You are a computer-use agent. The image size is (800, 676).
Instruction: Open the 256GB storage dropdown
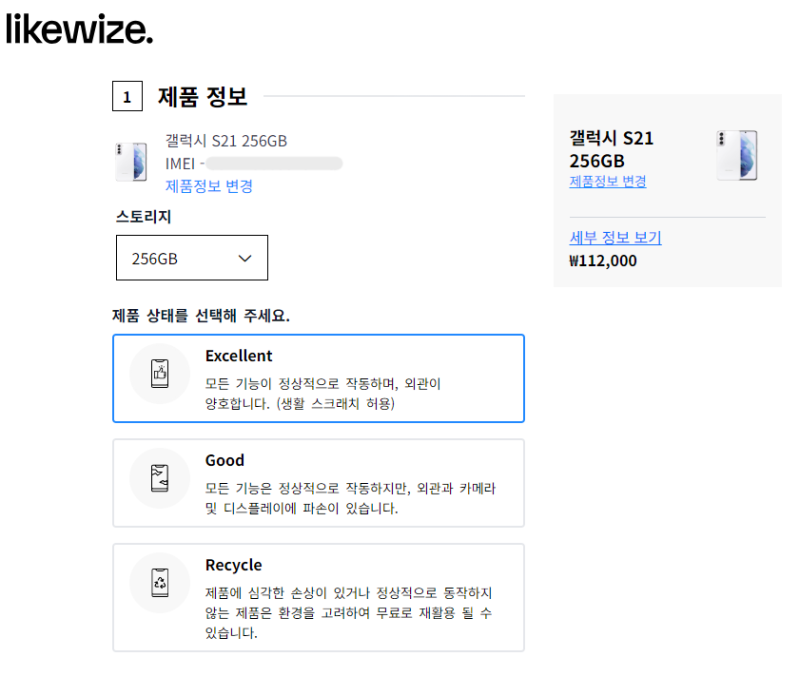coord(191,258)
